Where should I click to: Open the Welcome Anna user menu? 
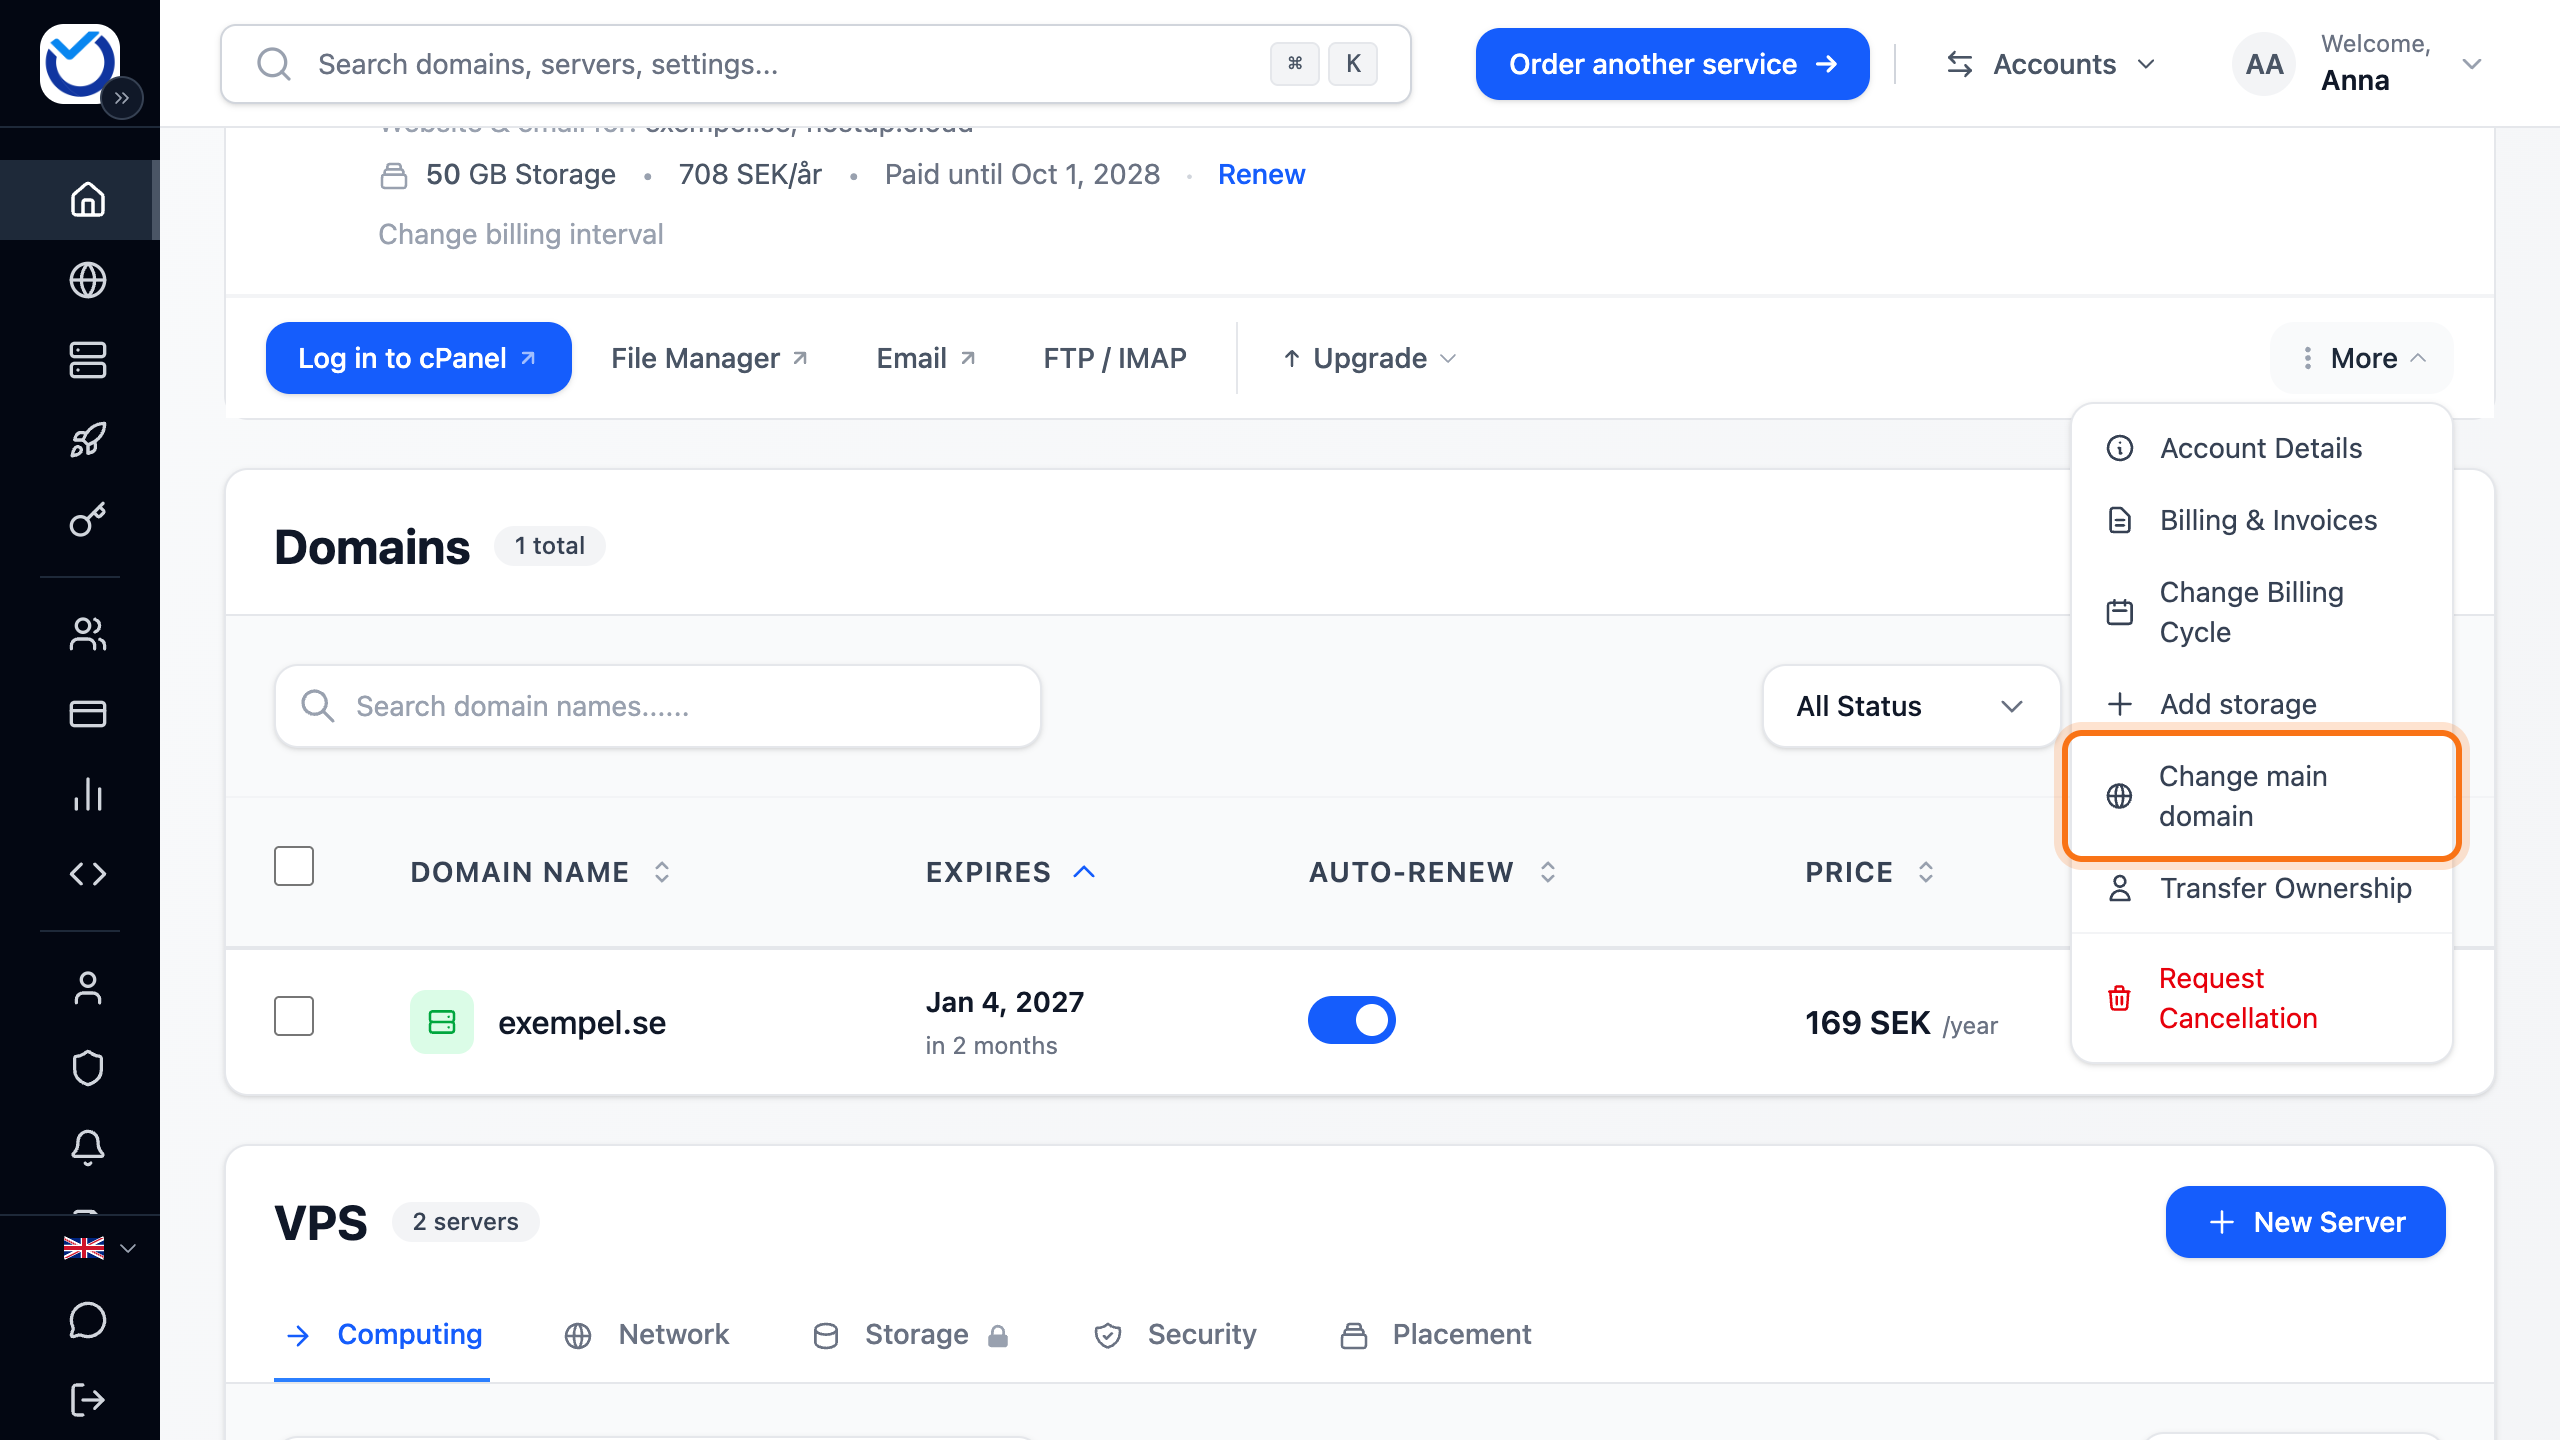pos(2356,64)
